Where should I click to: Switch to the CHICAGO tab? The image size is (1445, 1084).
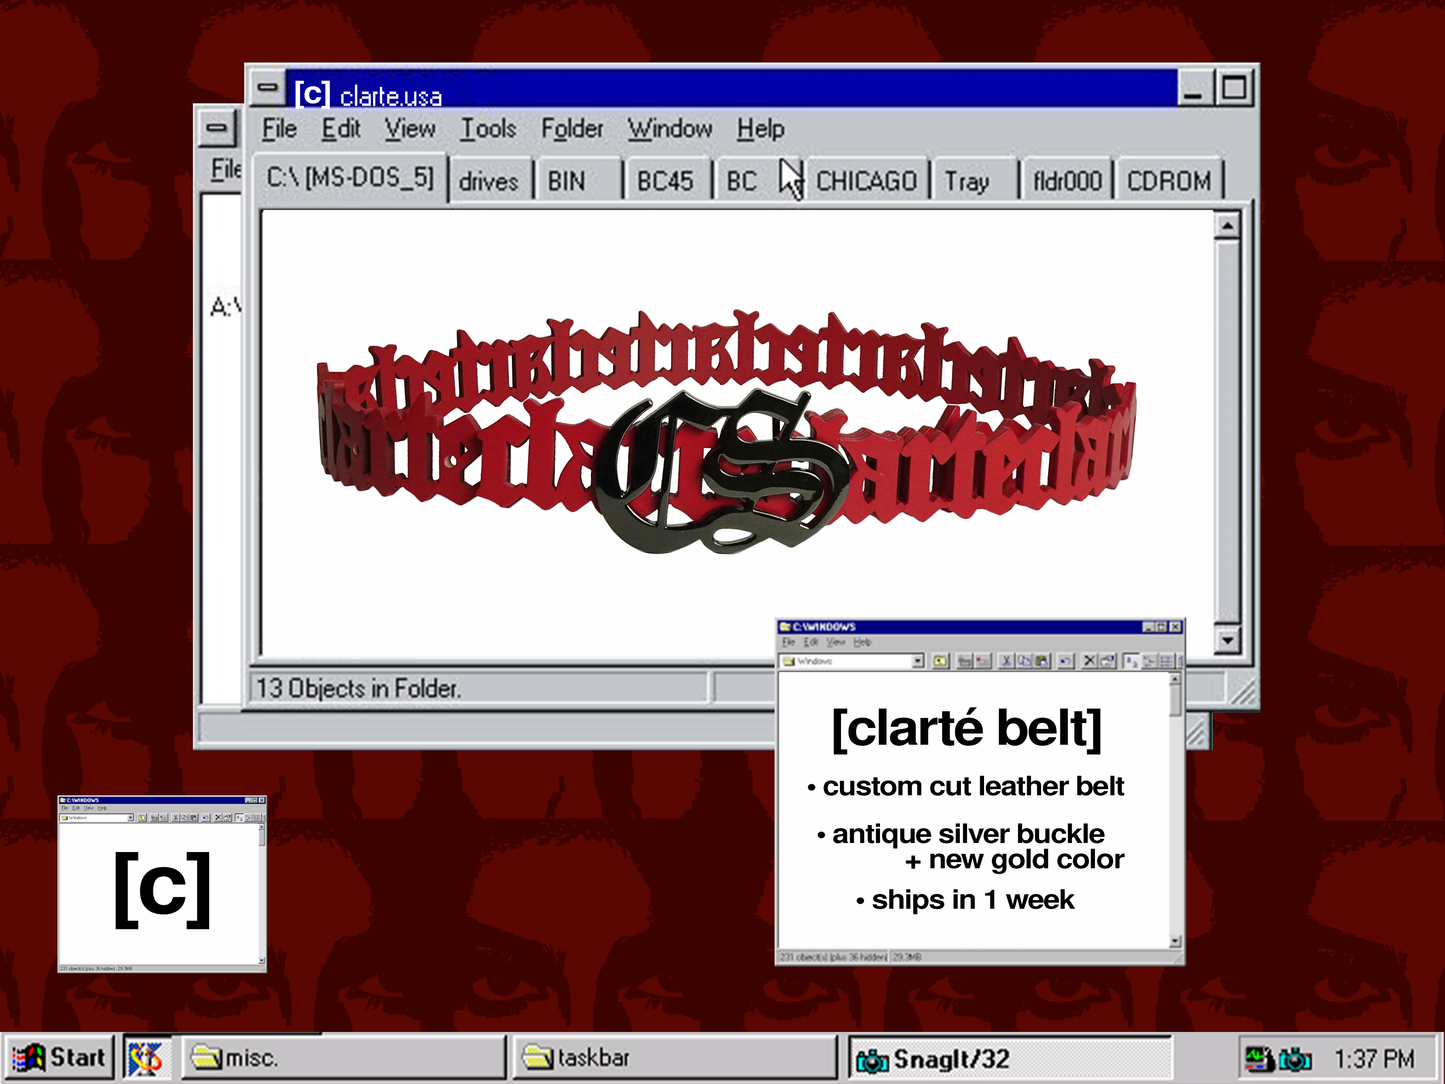pos(866,181)
